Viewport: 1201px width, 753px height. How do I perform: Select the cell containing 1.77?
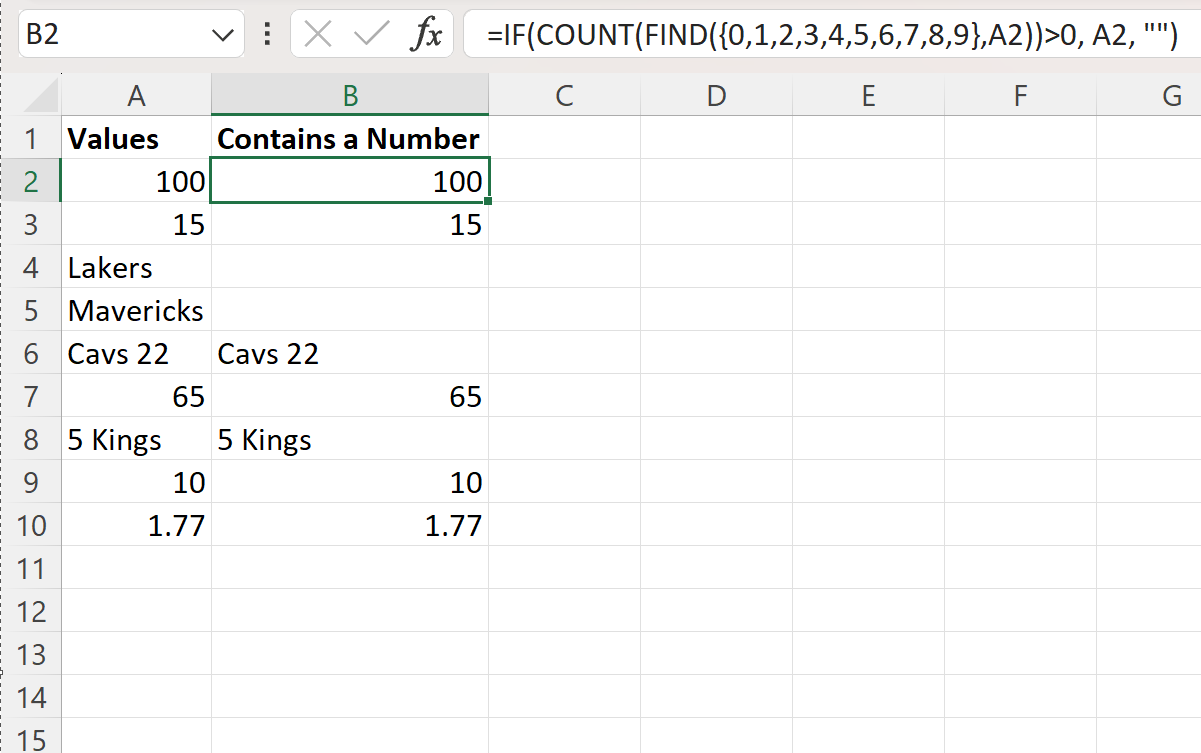click(136, 525)
